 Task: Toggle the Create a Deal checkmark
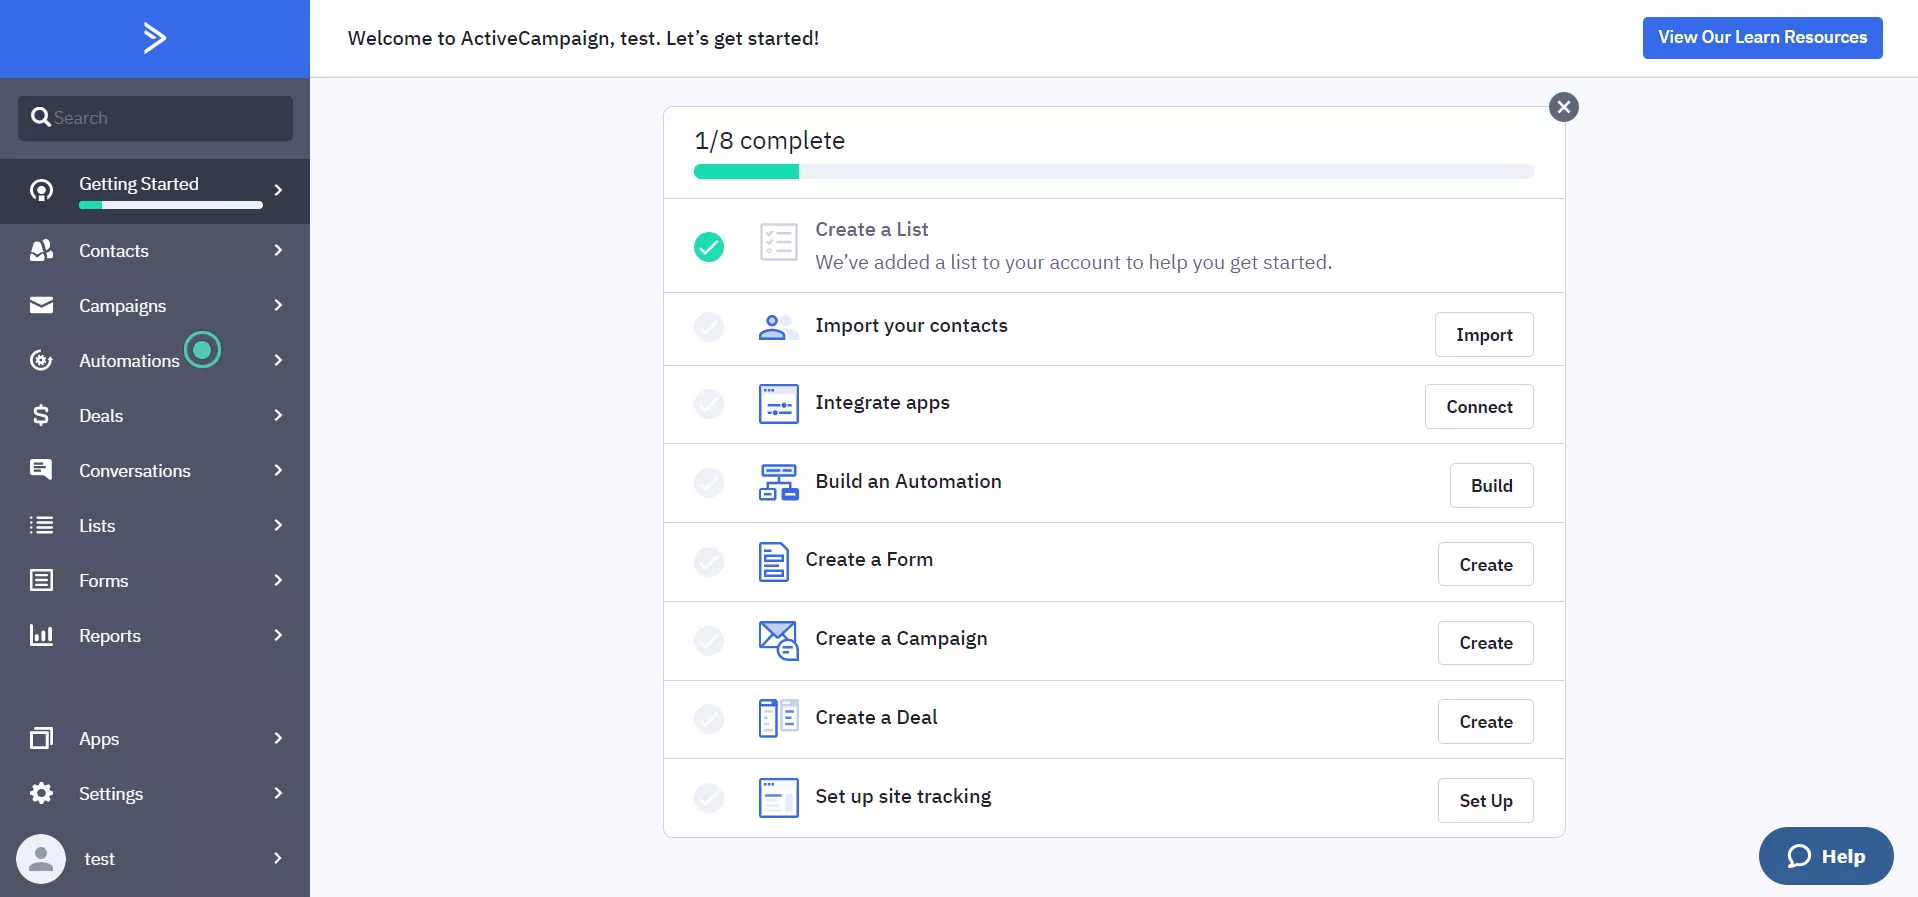[x=709, y=718]
